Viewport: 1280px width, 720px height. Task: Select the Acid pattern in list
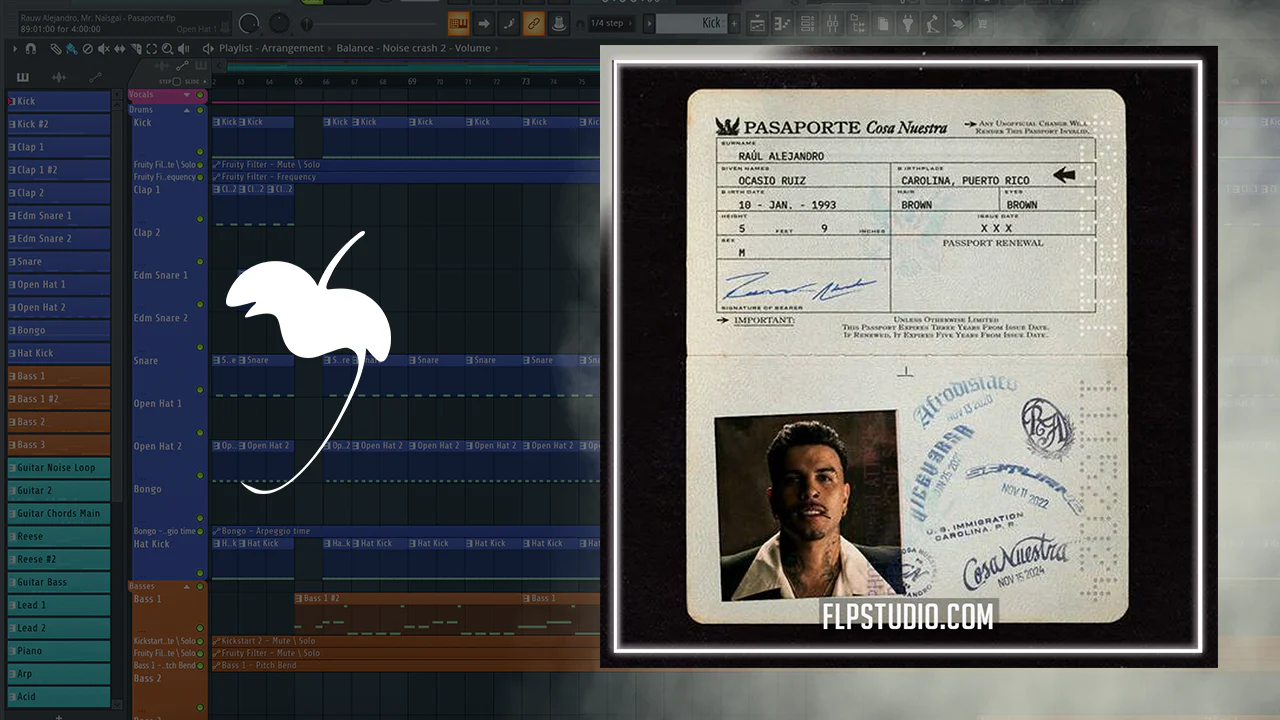point(59,697)
